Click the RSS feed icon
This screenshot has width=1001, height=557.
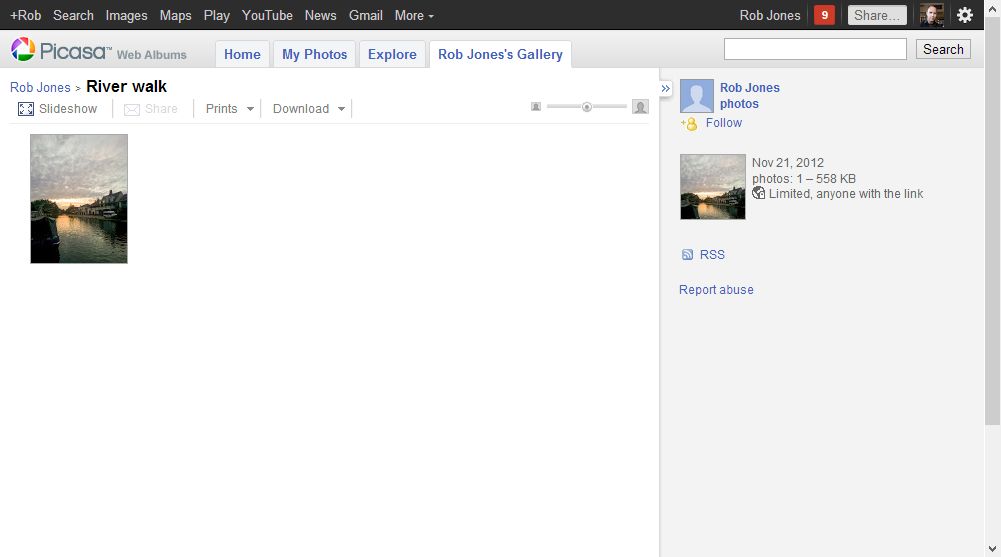687,255
